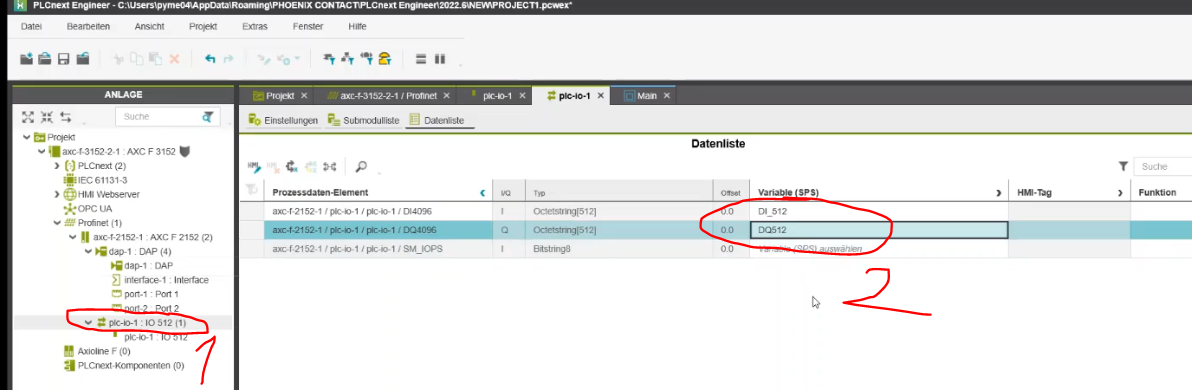Collapse the Prozessdaten-Element column with the blue chevron

click(x=483, y=193)
